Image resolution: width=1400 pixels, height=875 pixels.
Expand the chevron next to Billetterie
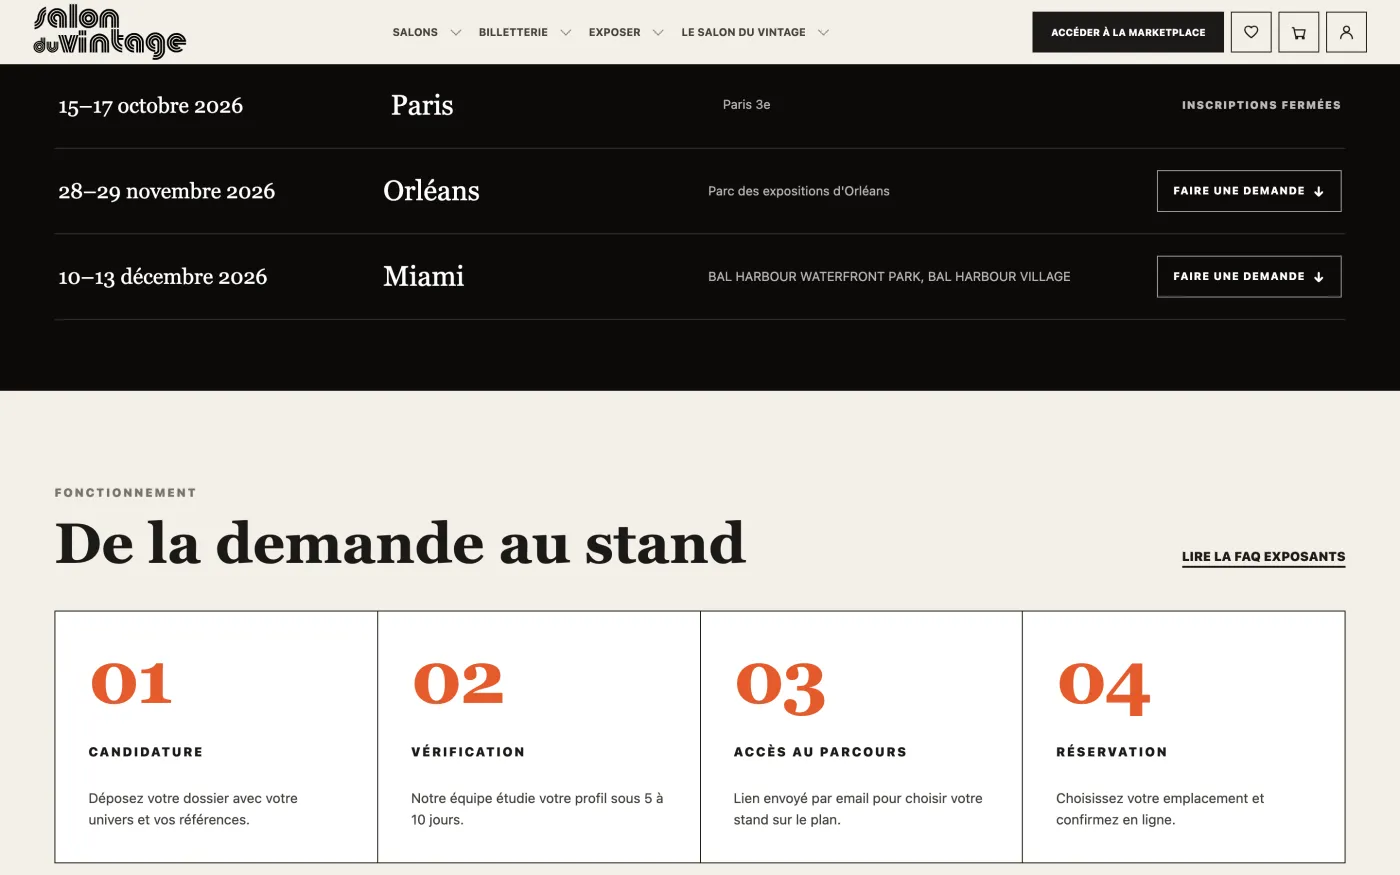pyautogui.click(x=566, y=33)
